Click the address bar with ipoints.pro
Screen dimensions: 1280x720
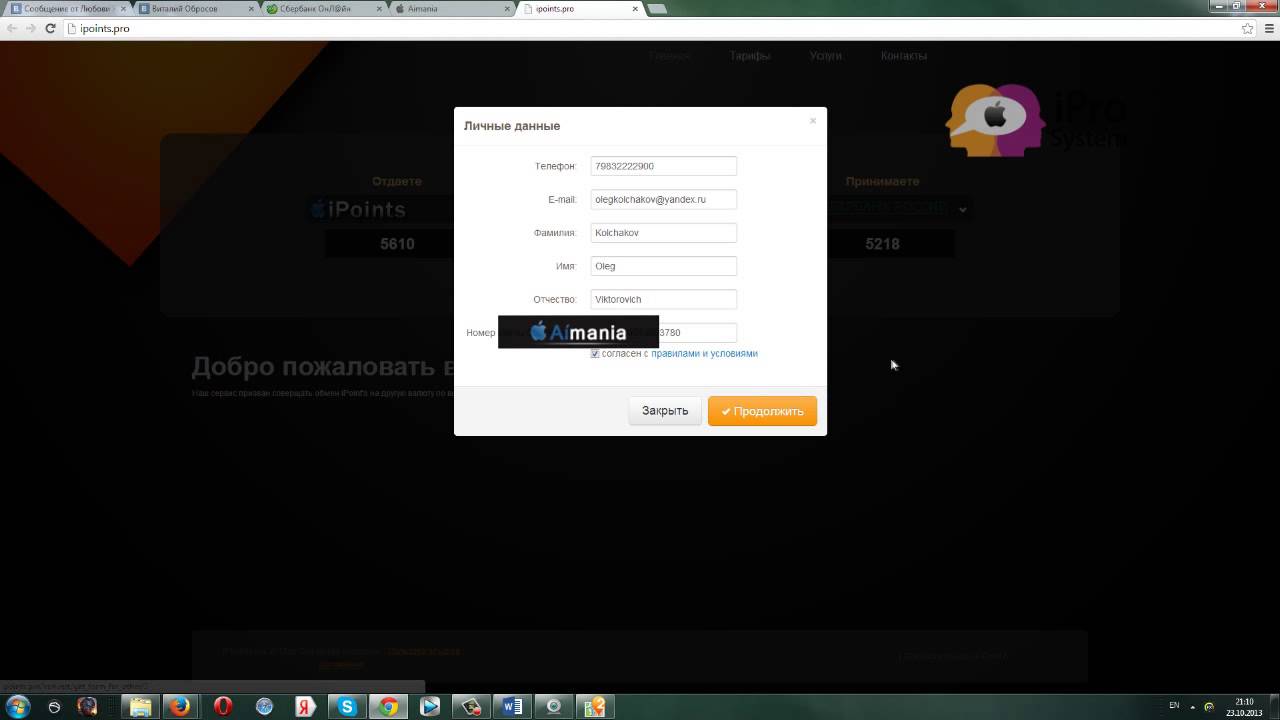point(650,28)
